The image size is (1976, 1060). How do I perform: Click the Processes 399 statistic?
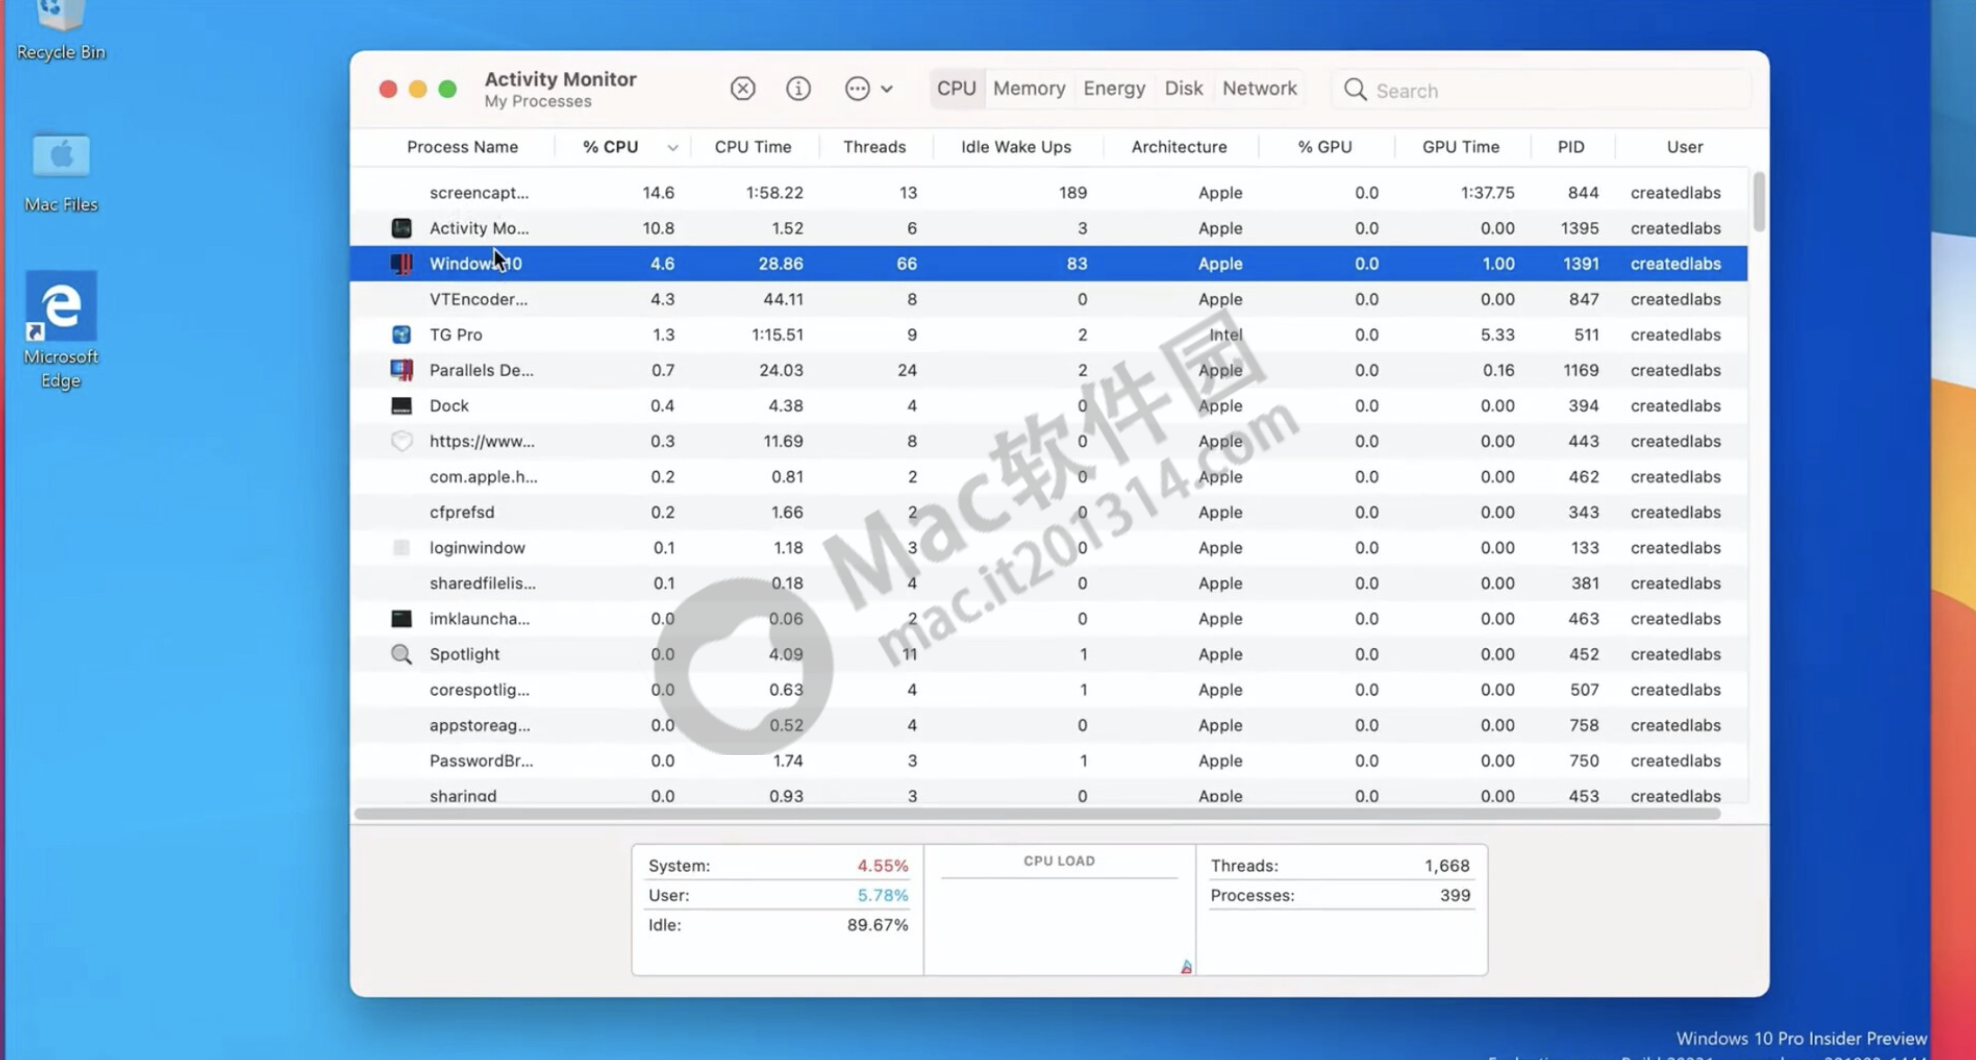1340,896
